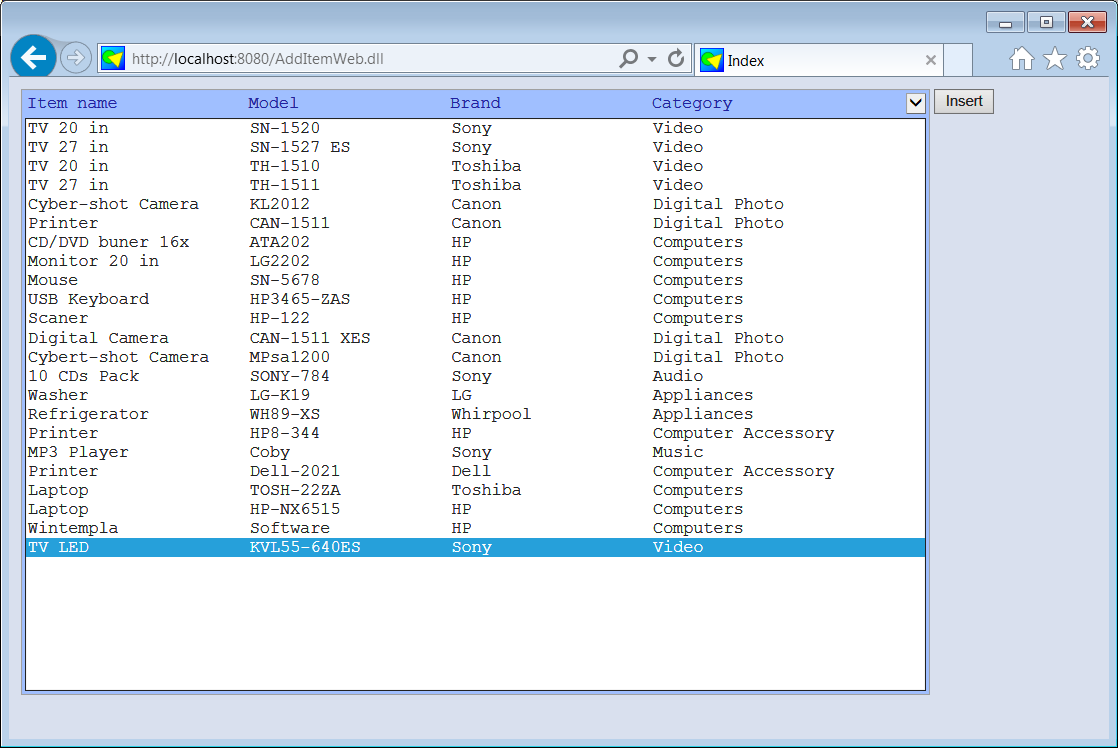This screenshot has height=748, width=1118.
Task: Click the Audio category cell
Action: coord(677,376)
